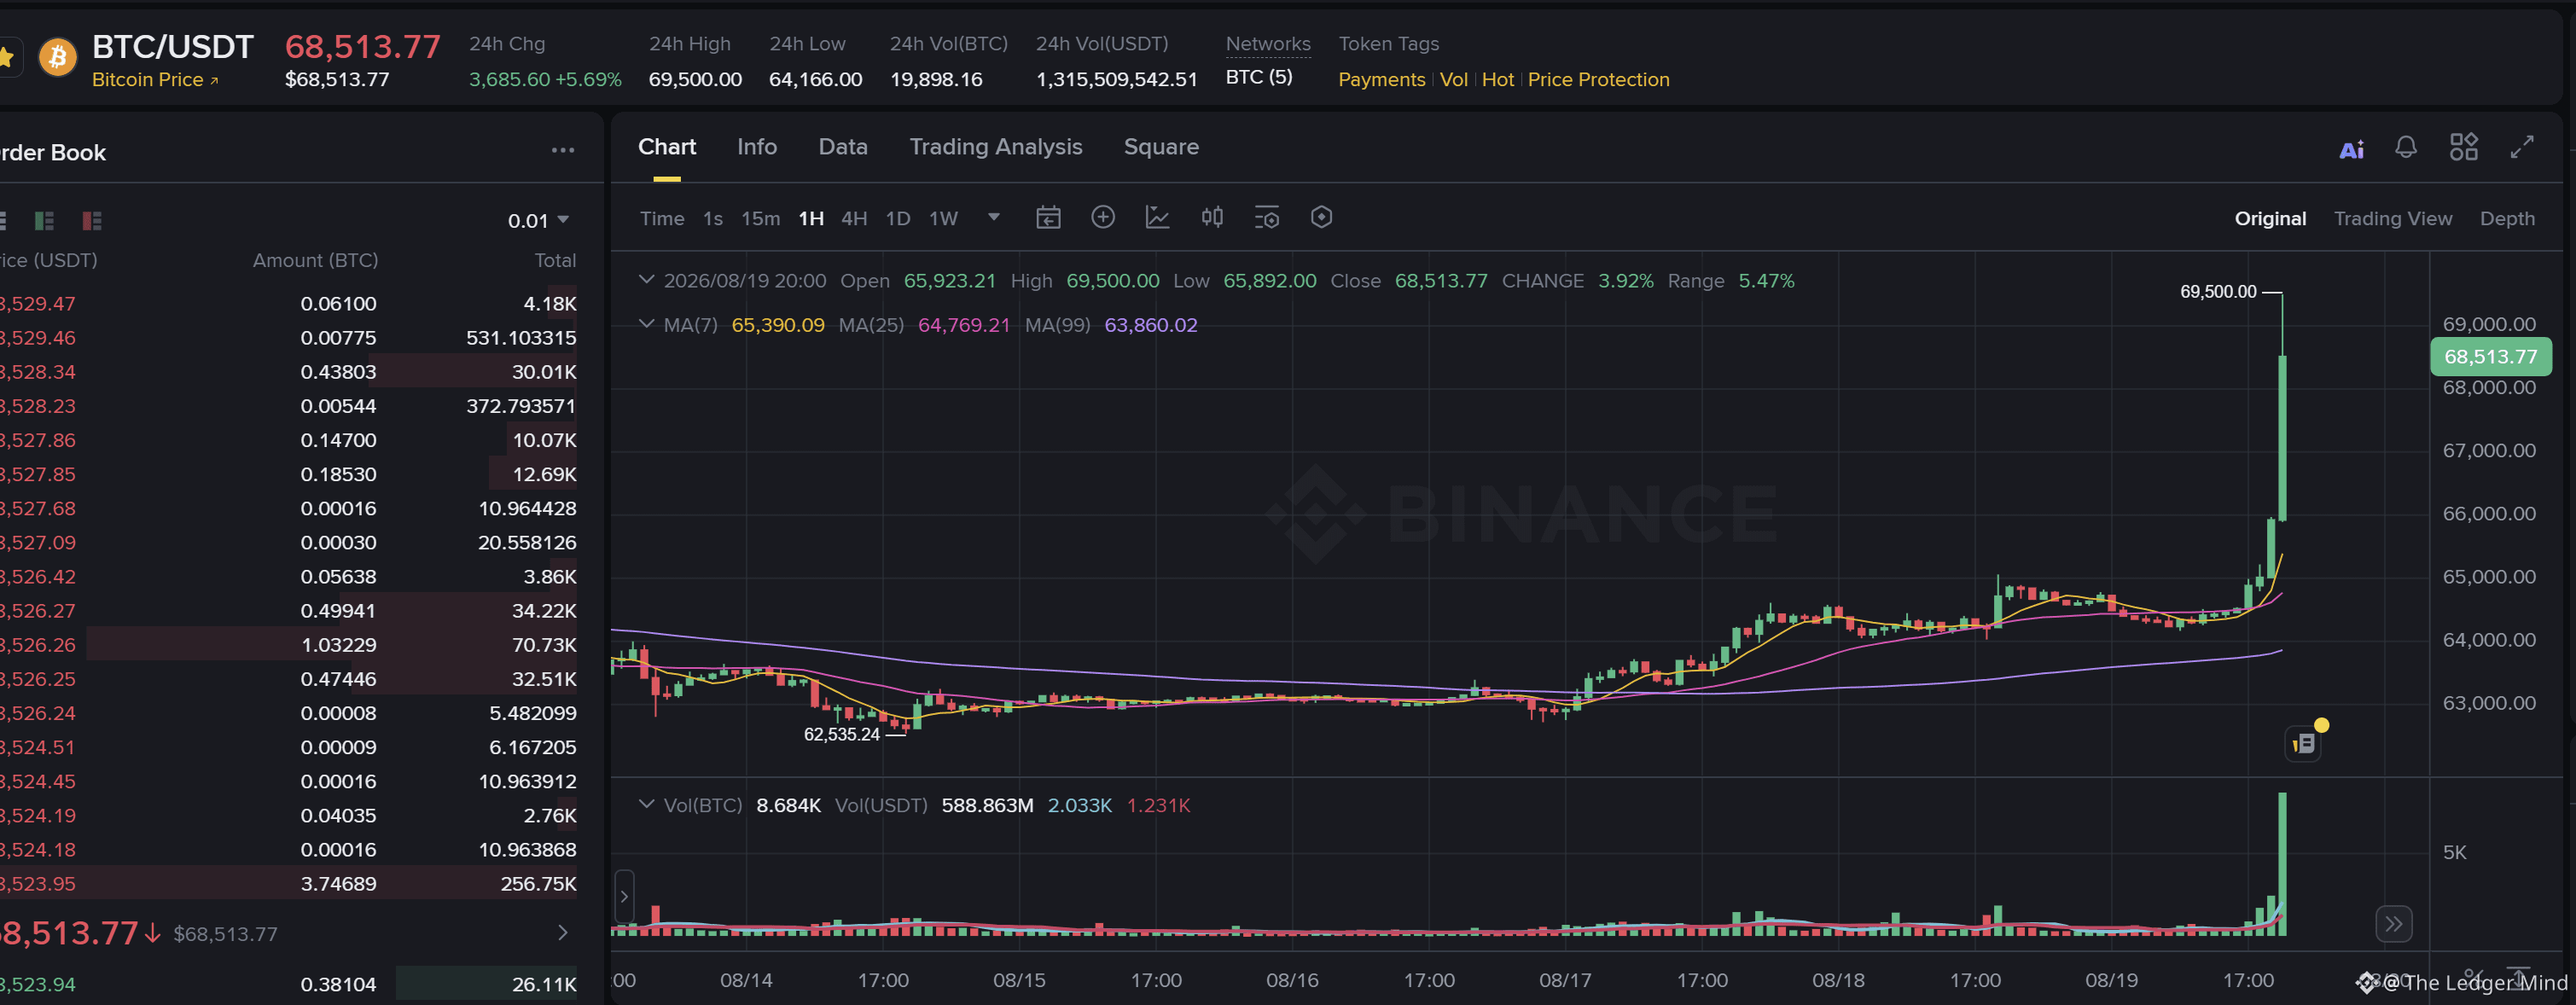
Task: Click the 62,535.24 low price marker on chart
Action: pos(841,734)
